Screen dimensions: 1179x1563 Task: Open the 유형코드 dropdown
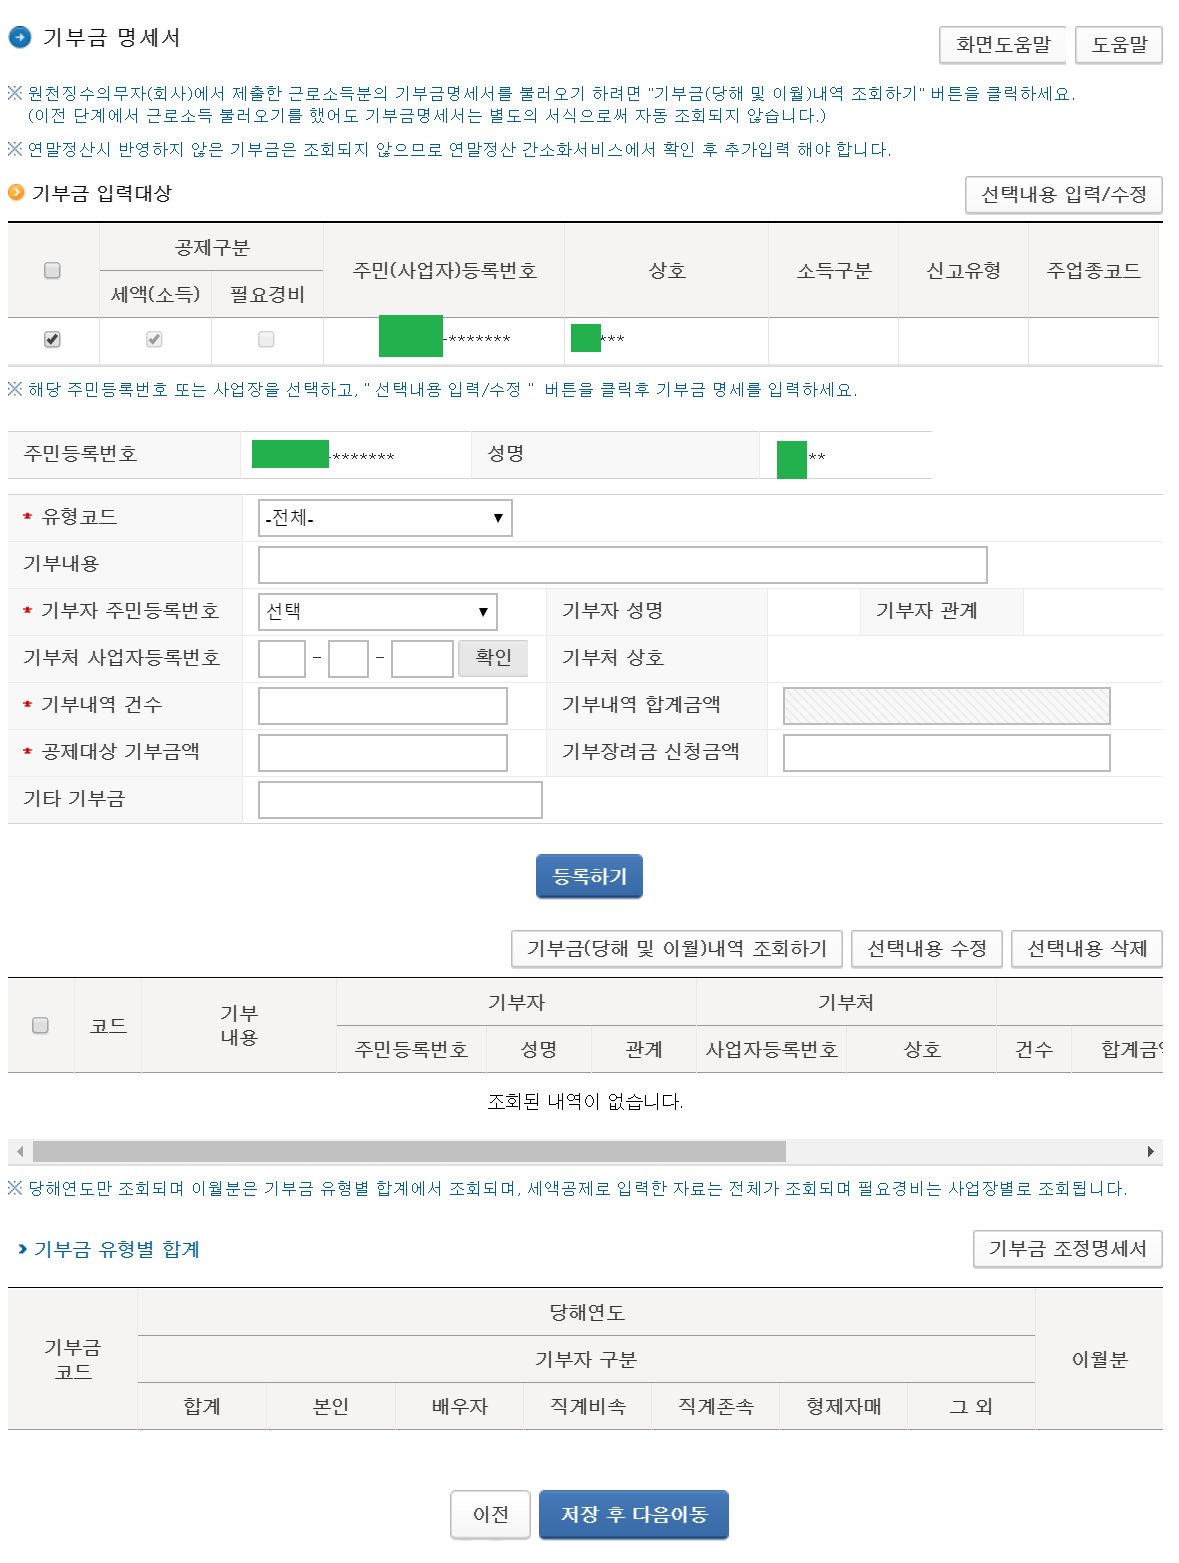pyautogui.click(x=385, y=518)
